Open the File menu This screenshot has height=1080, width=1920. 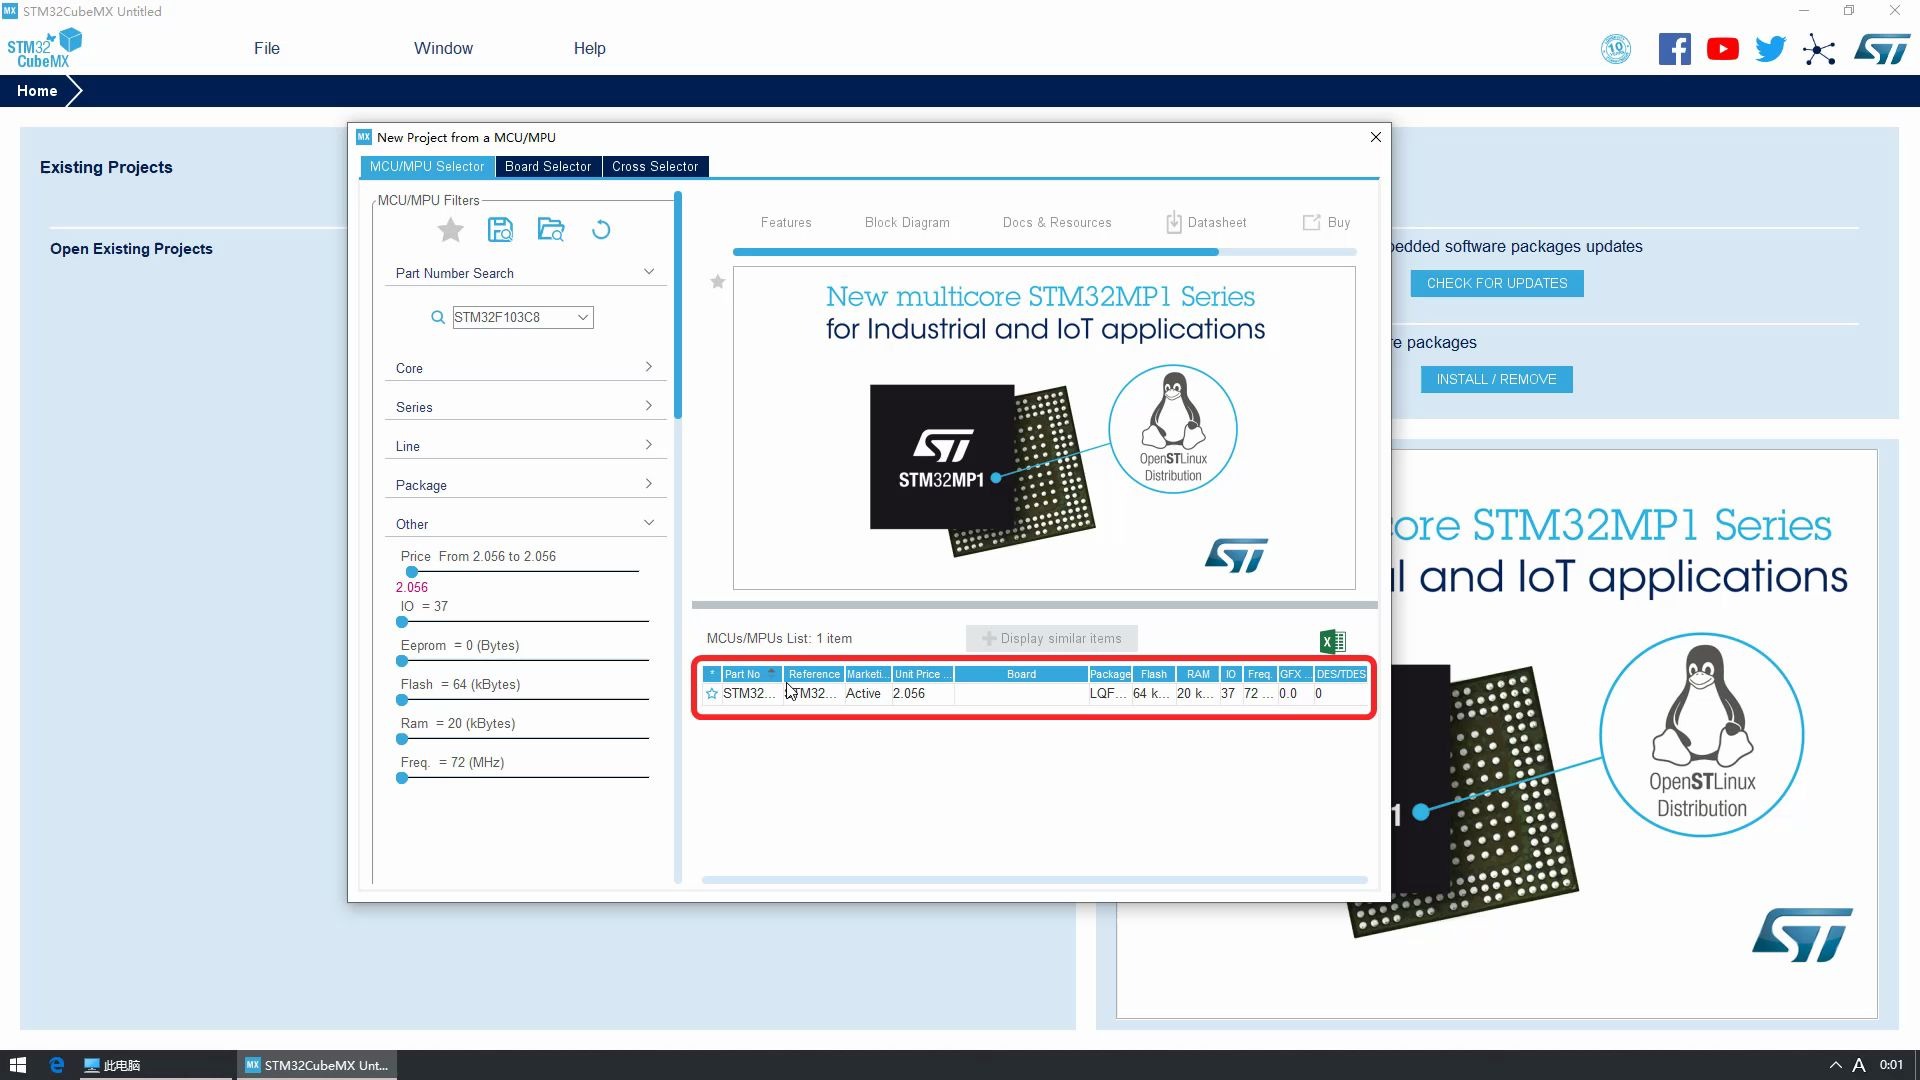(267, 48)
